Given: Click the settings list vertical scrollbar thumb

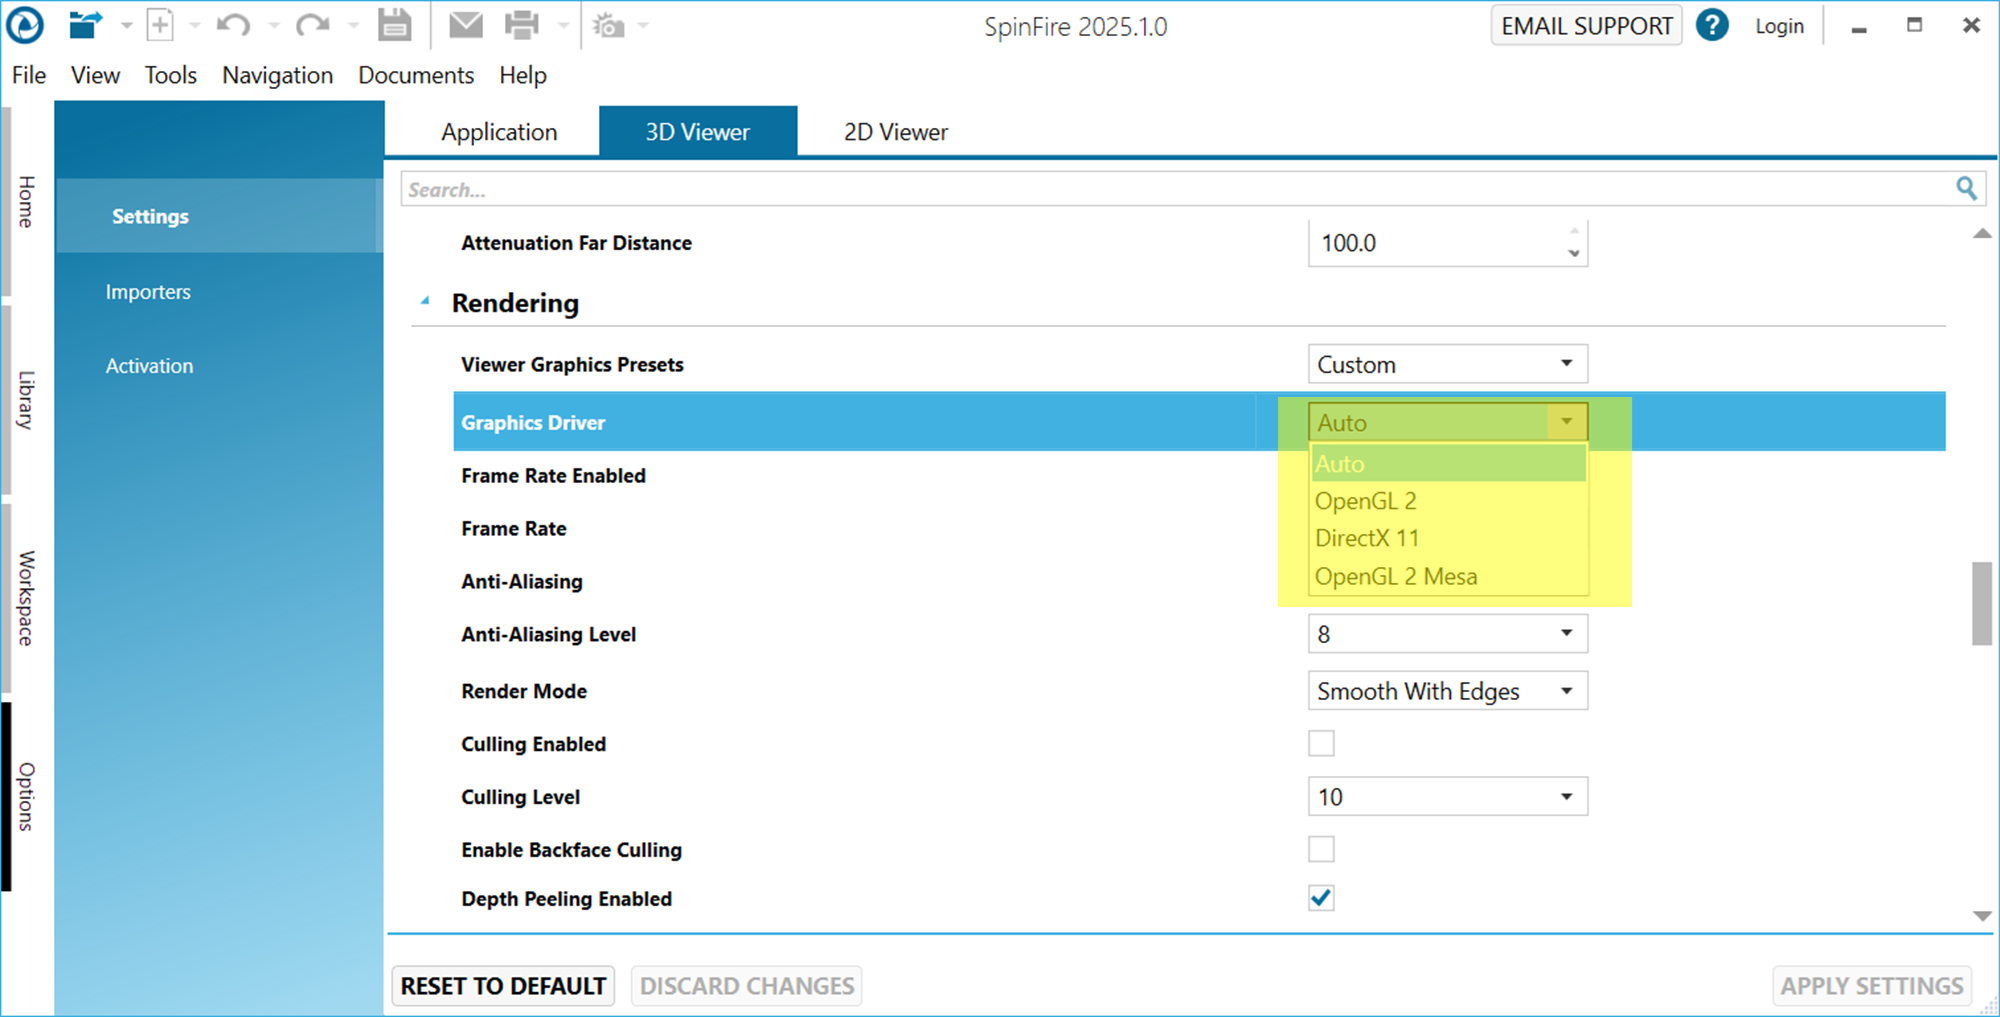Looking at the screenshot, I should coord(1981,604).
